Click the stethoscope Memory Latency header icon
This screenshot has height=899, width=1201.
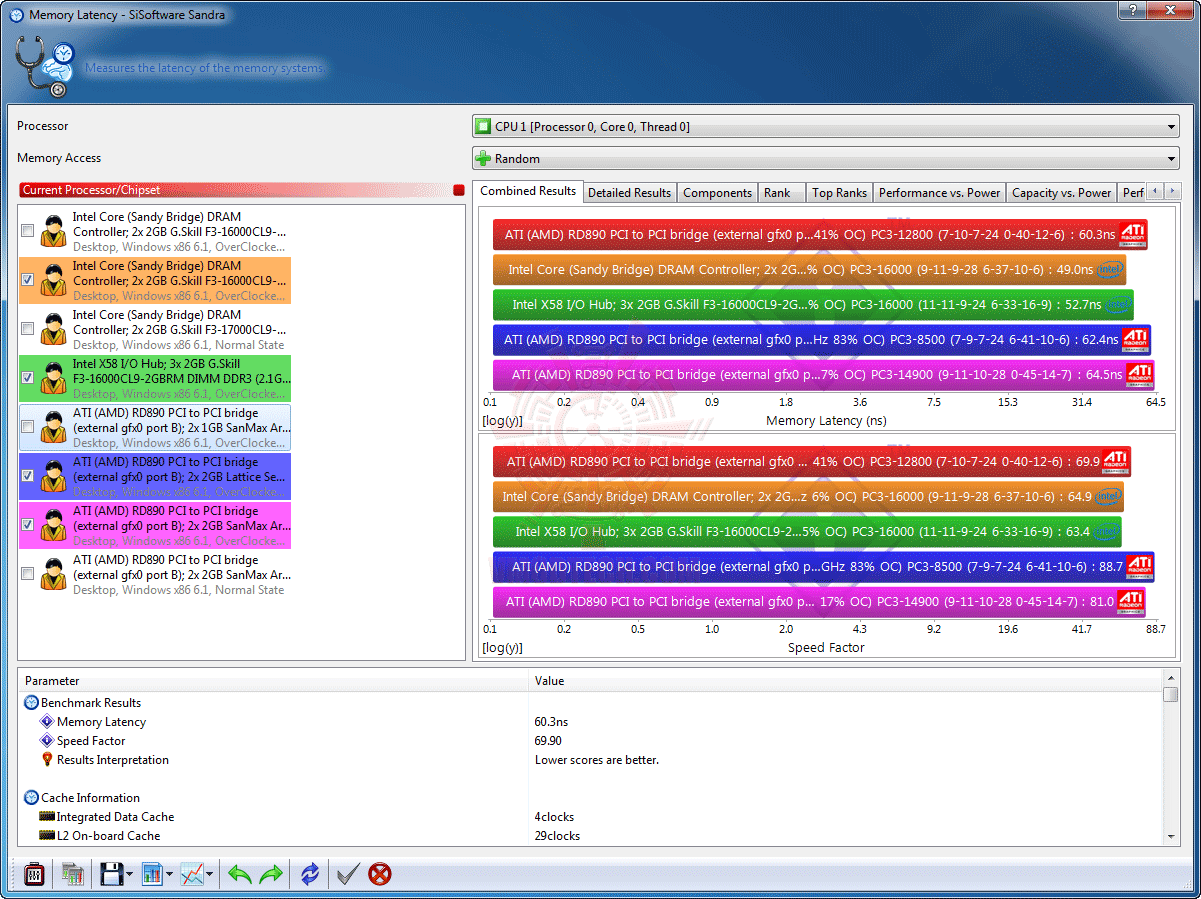[x=45, y=68]
